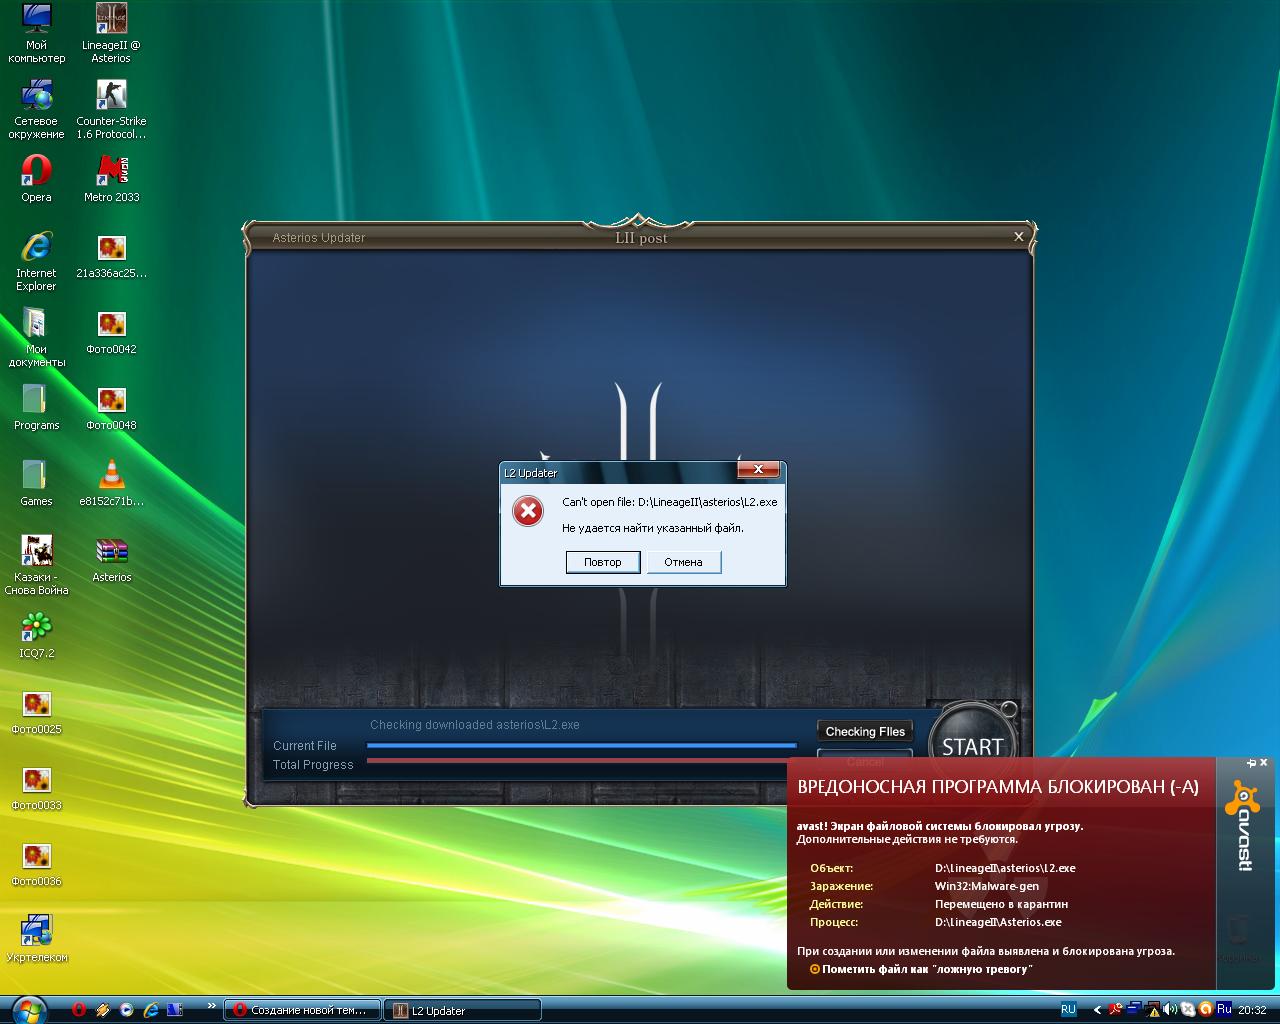Launch Counter-Strike 1.6 Protocol shortcut
1280x1024 pixels.
[x=111, y=110]
